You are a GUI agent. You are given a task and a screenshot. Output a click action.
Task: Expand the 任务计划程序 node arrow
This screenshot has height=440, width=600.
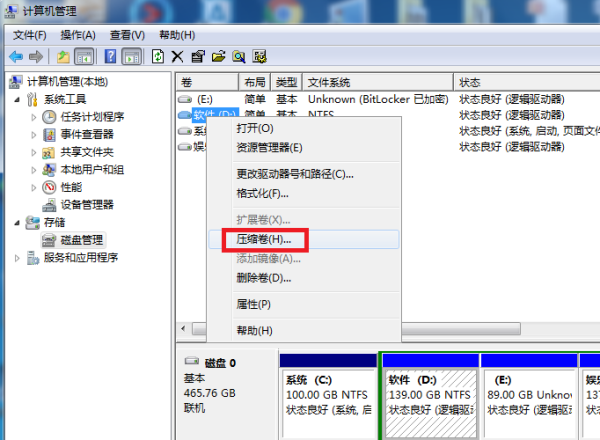point(34,117)
